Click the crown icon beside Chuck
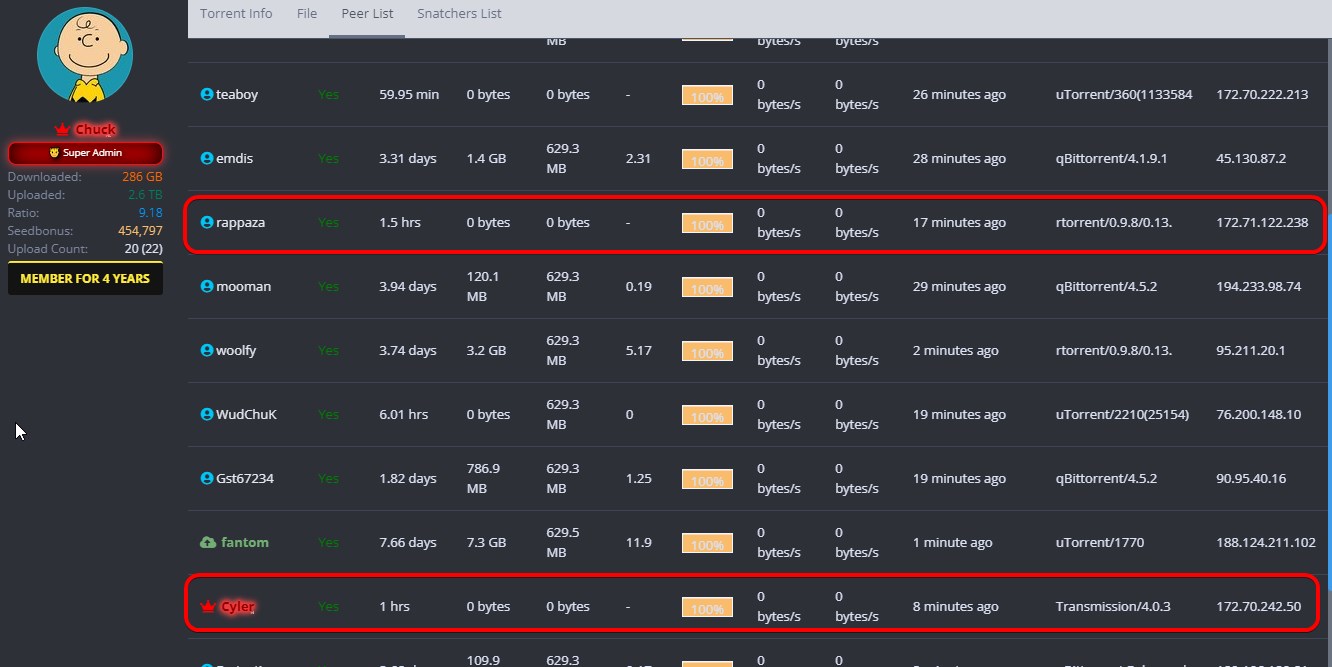1332x667 pixels. [x=62, y=129]
